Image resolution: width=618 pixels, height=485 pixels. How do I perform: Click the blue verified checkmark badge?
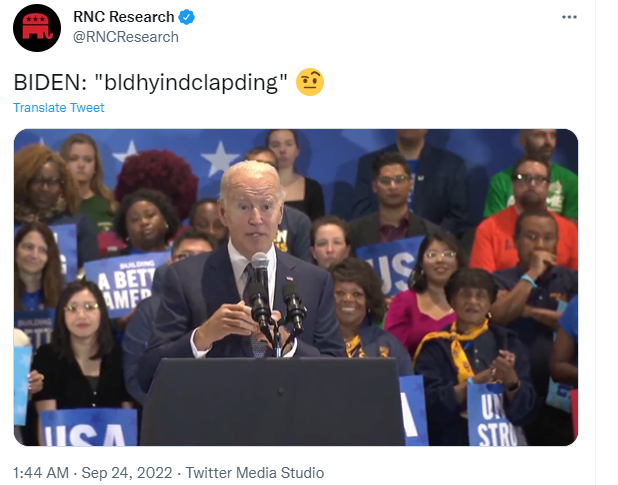186,17
